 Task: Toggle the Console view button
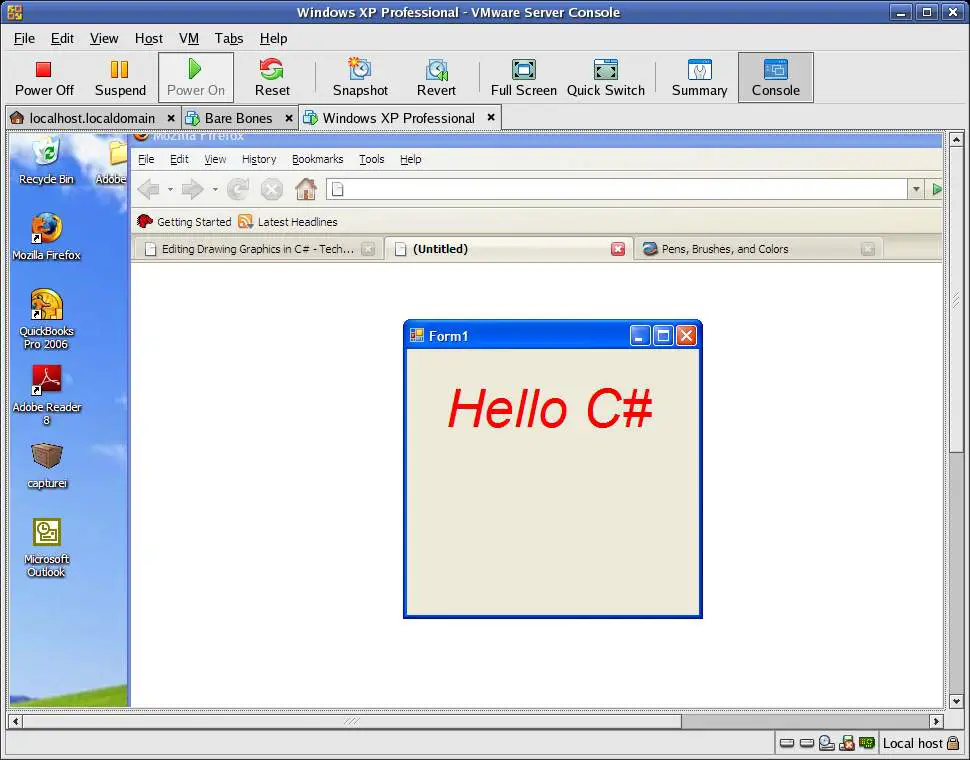[x=775, y=77]
